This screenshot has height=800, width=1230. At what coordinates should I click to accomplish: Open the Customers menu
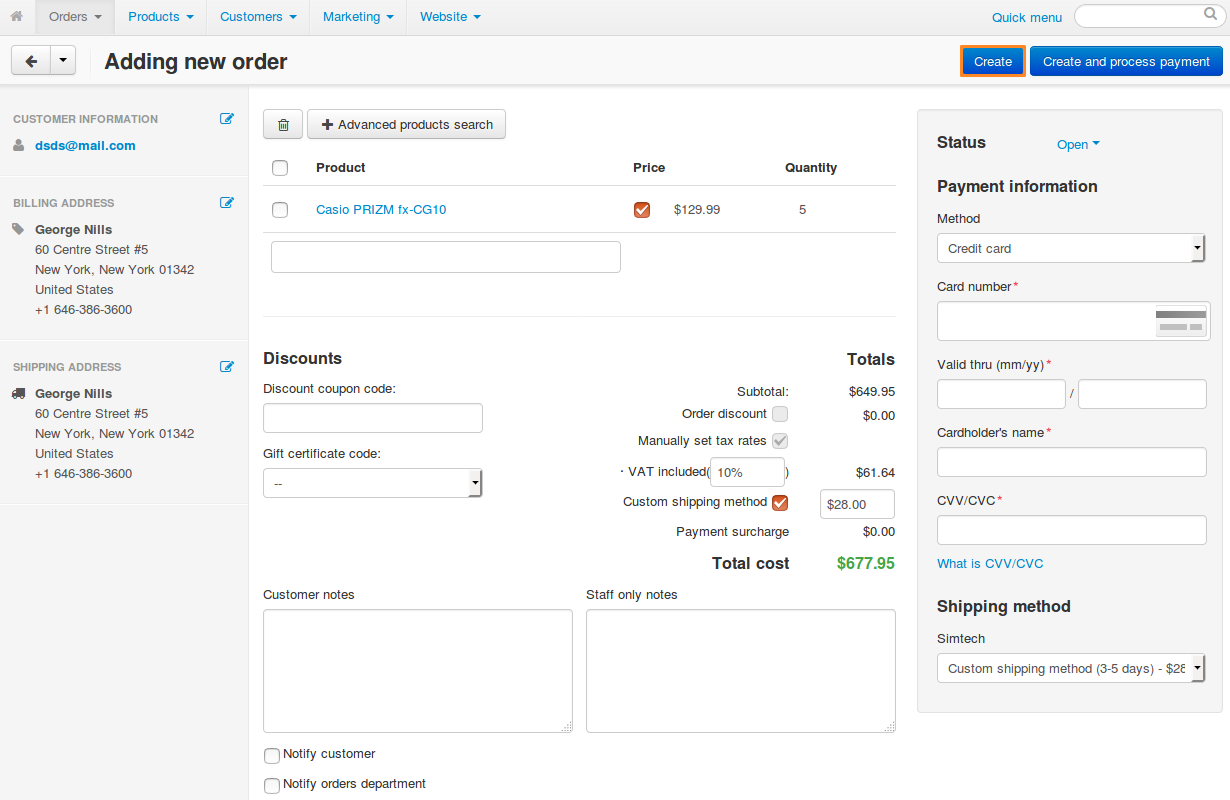tap(258, 17)
